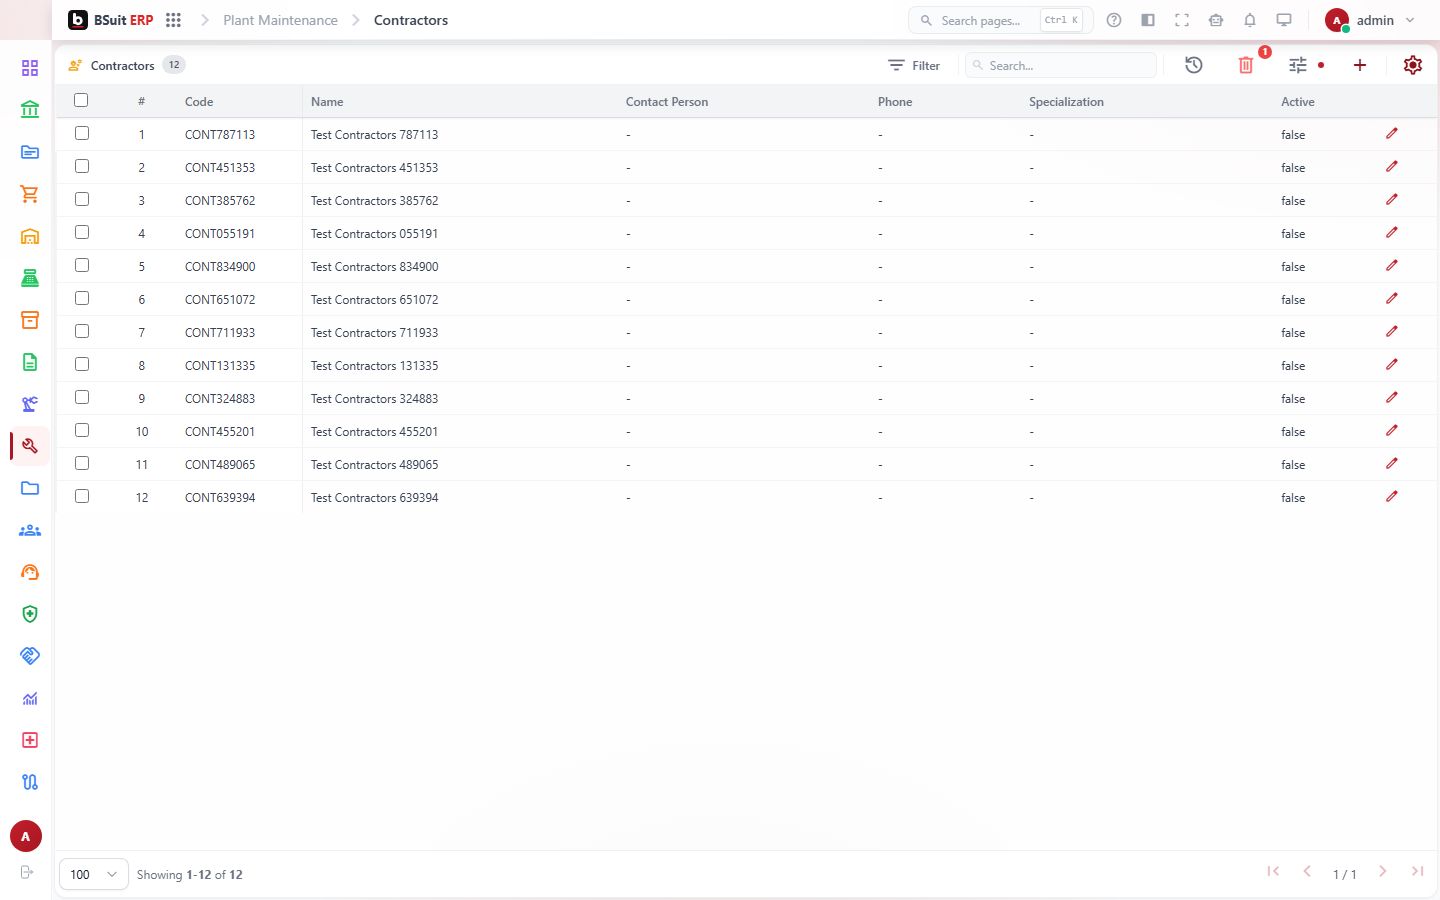Viewport: 1440px width, 900px height.
Task: Open the headset support icon in the sidebar
Action: [30, 572]
